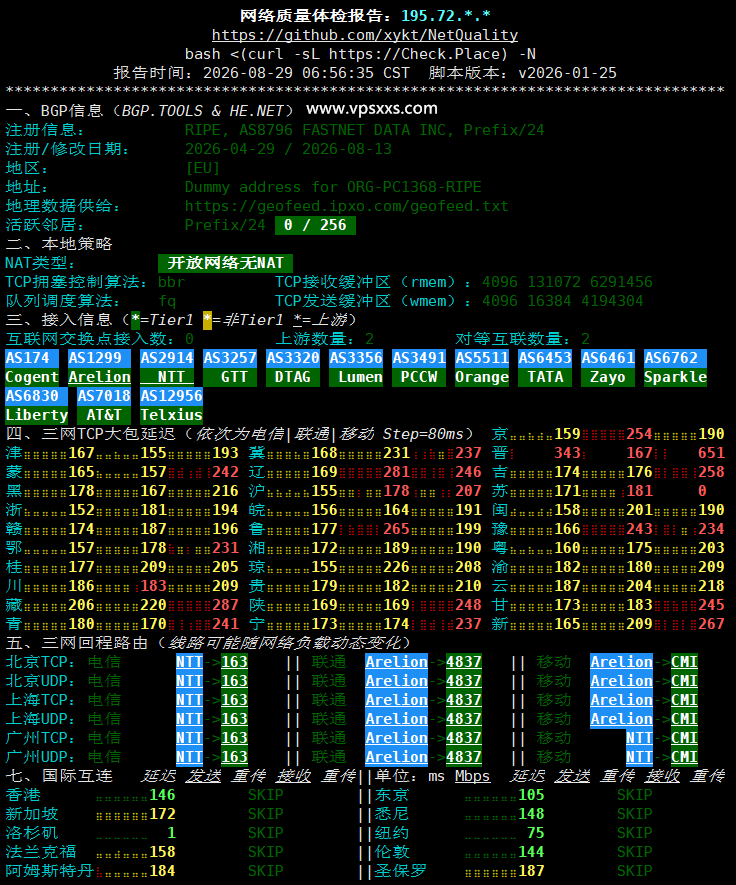Click the '开放网络无NAT' NAT type badge

[x=225, y=263]
